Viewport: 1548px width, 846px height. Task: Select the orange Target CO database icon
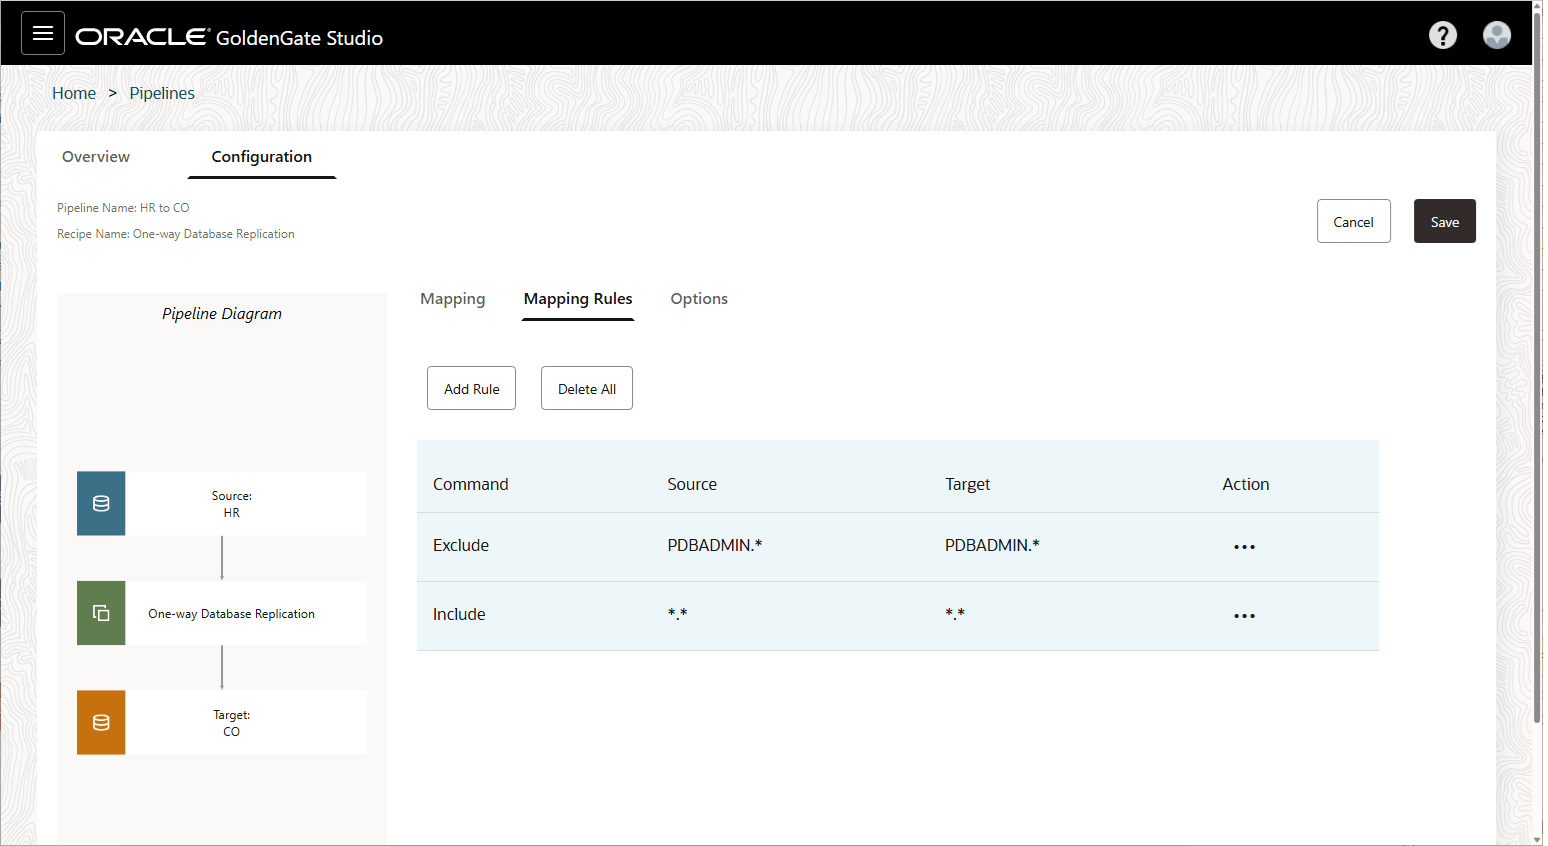click(101, 722)
